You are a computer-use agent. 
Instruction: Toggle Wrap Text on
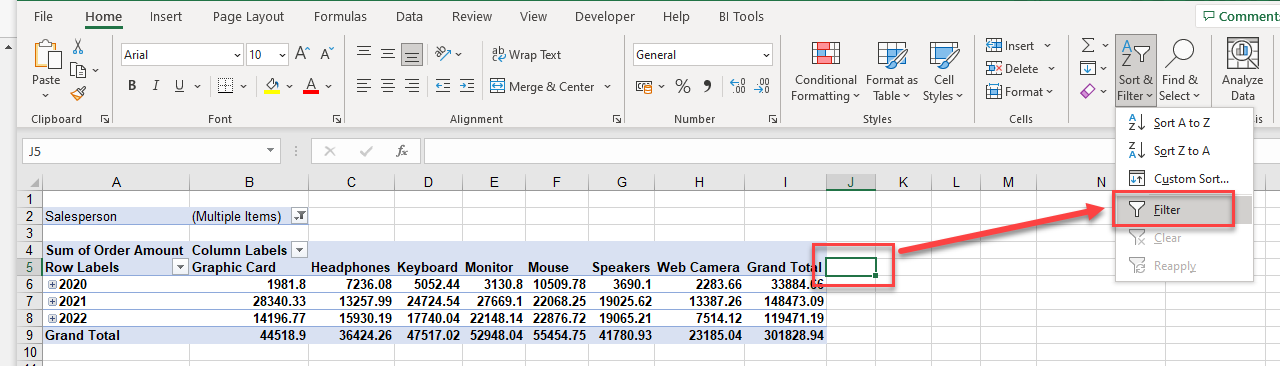pyautogui.click(x=526, y=55)
